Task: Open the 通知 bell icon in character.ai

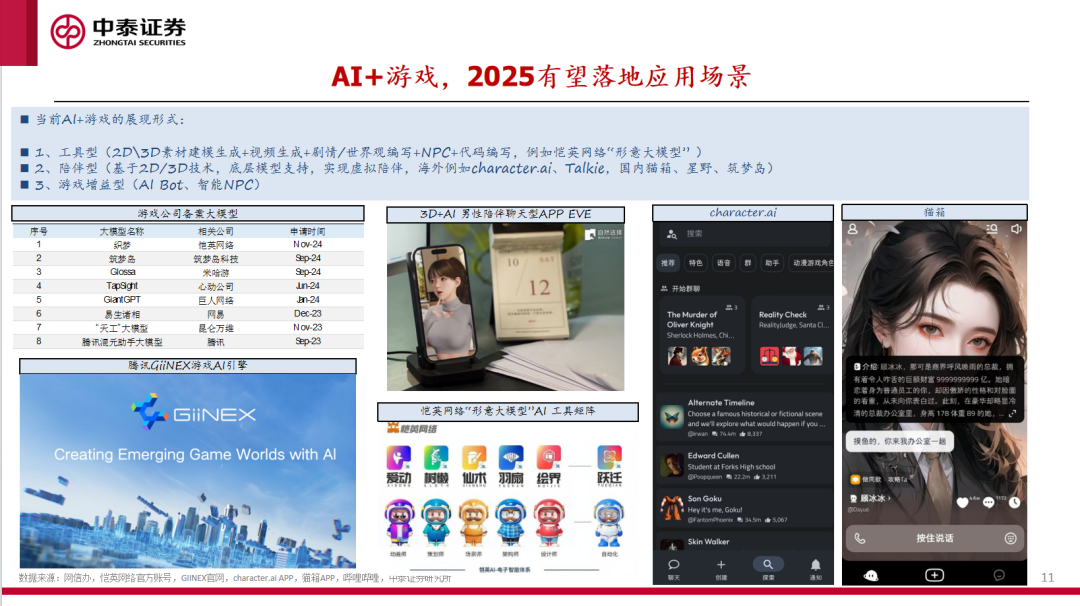Action: (x=816, y=565)
